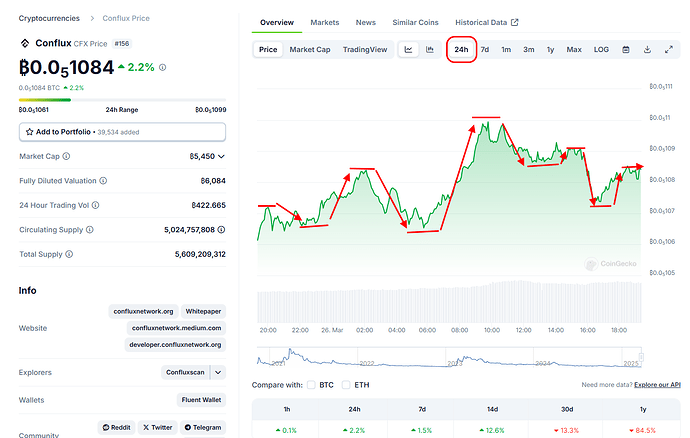
Task: Open Confluxscan explorer link
Action: coord(185,372)
